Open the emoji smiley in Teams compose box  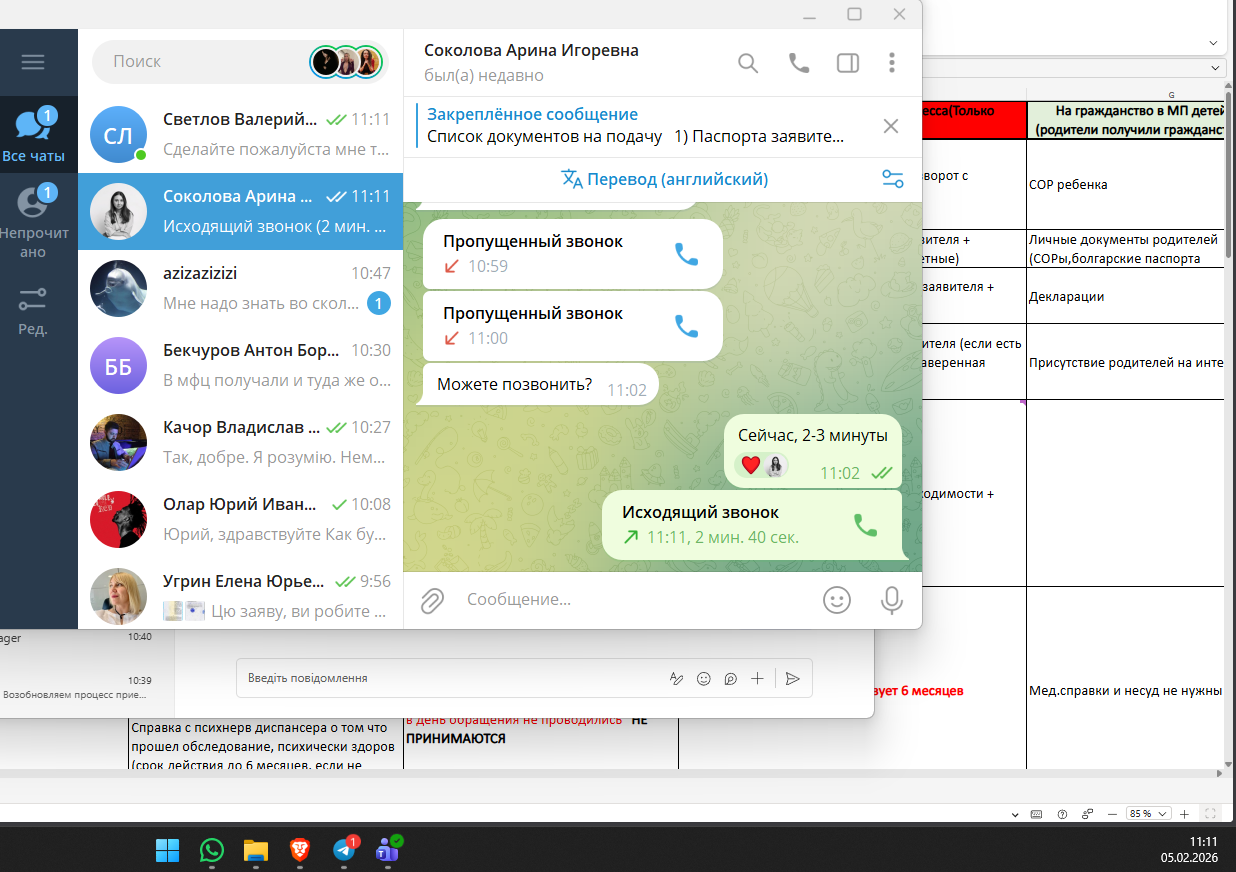(703, 678)
